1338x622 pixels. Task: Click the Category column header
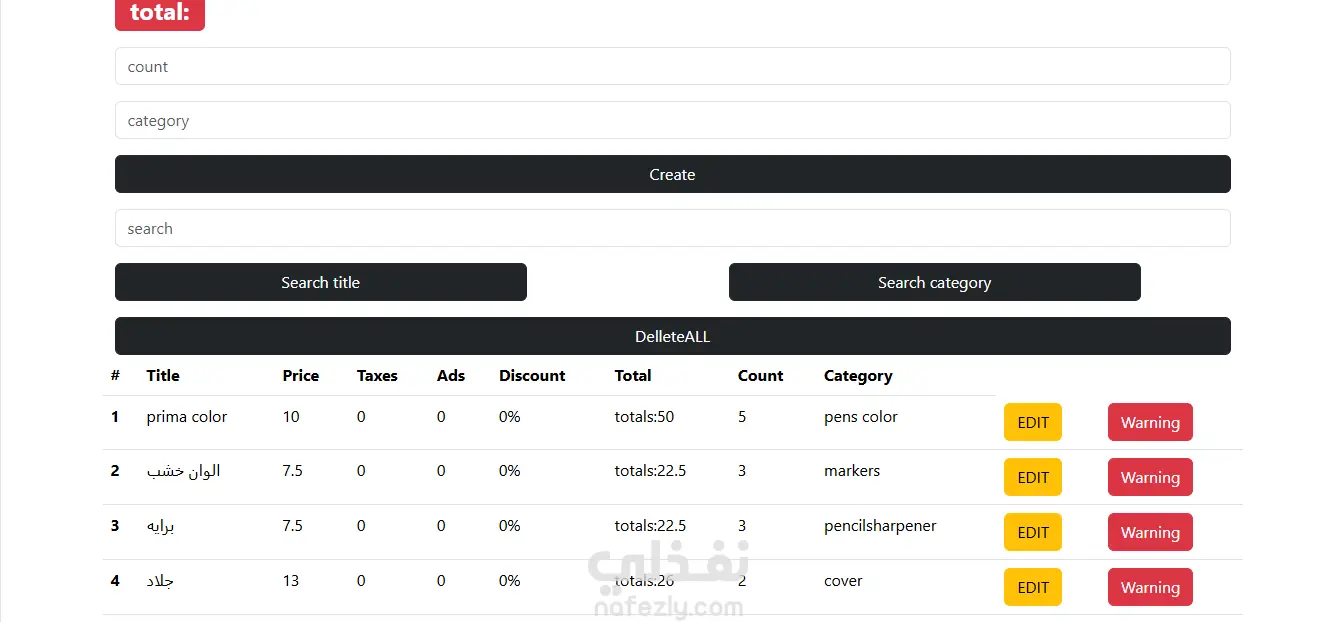(x=858, y=376)
